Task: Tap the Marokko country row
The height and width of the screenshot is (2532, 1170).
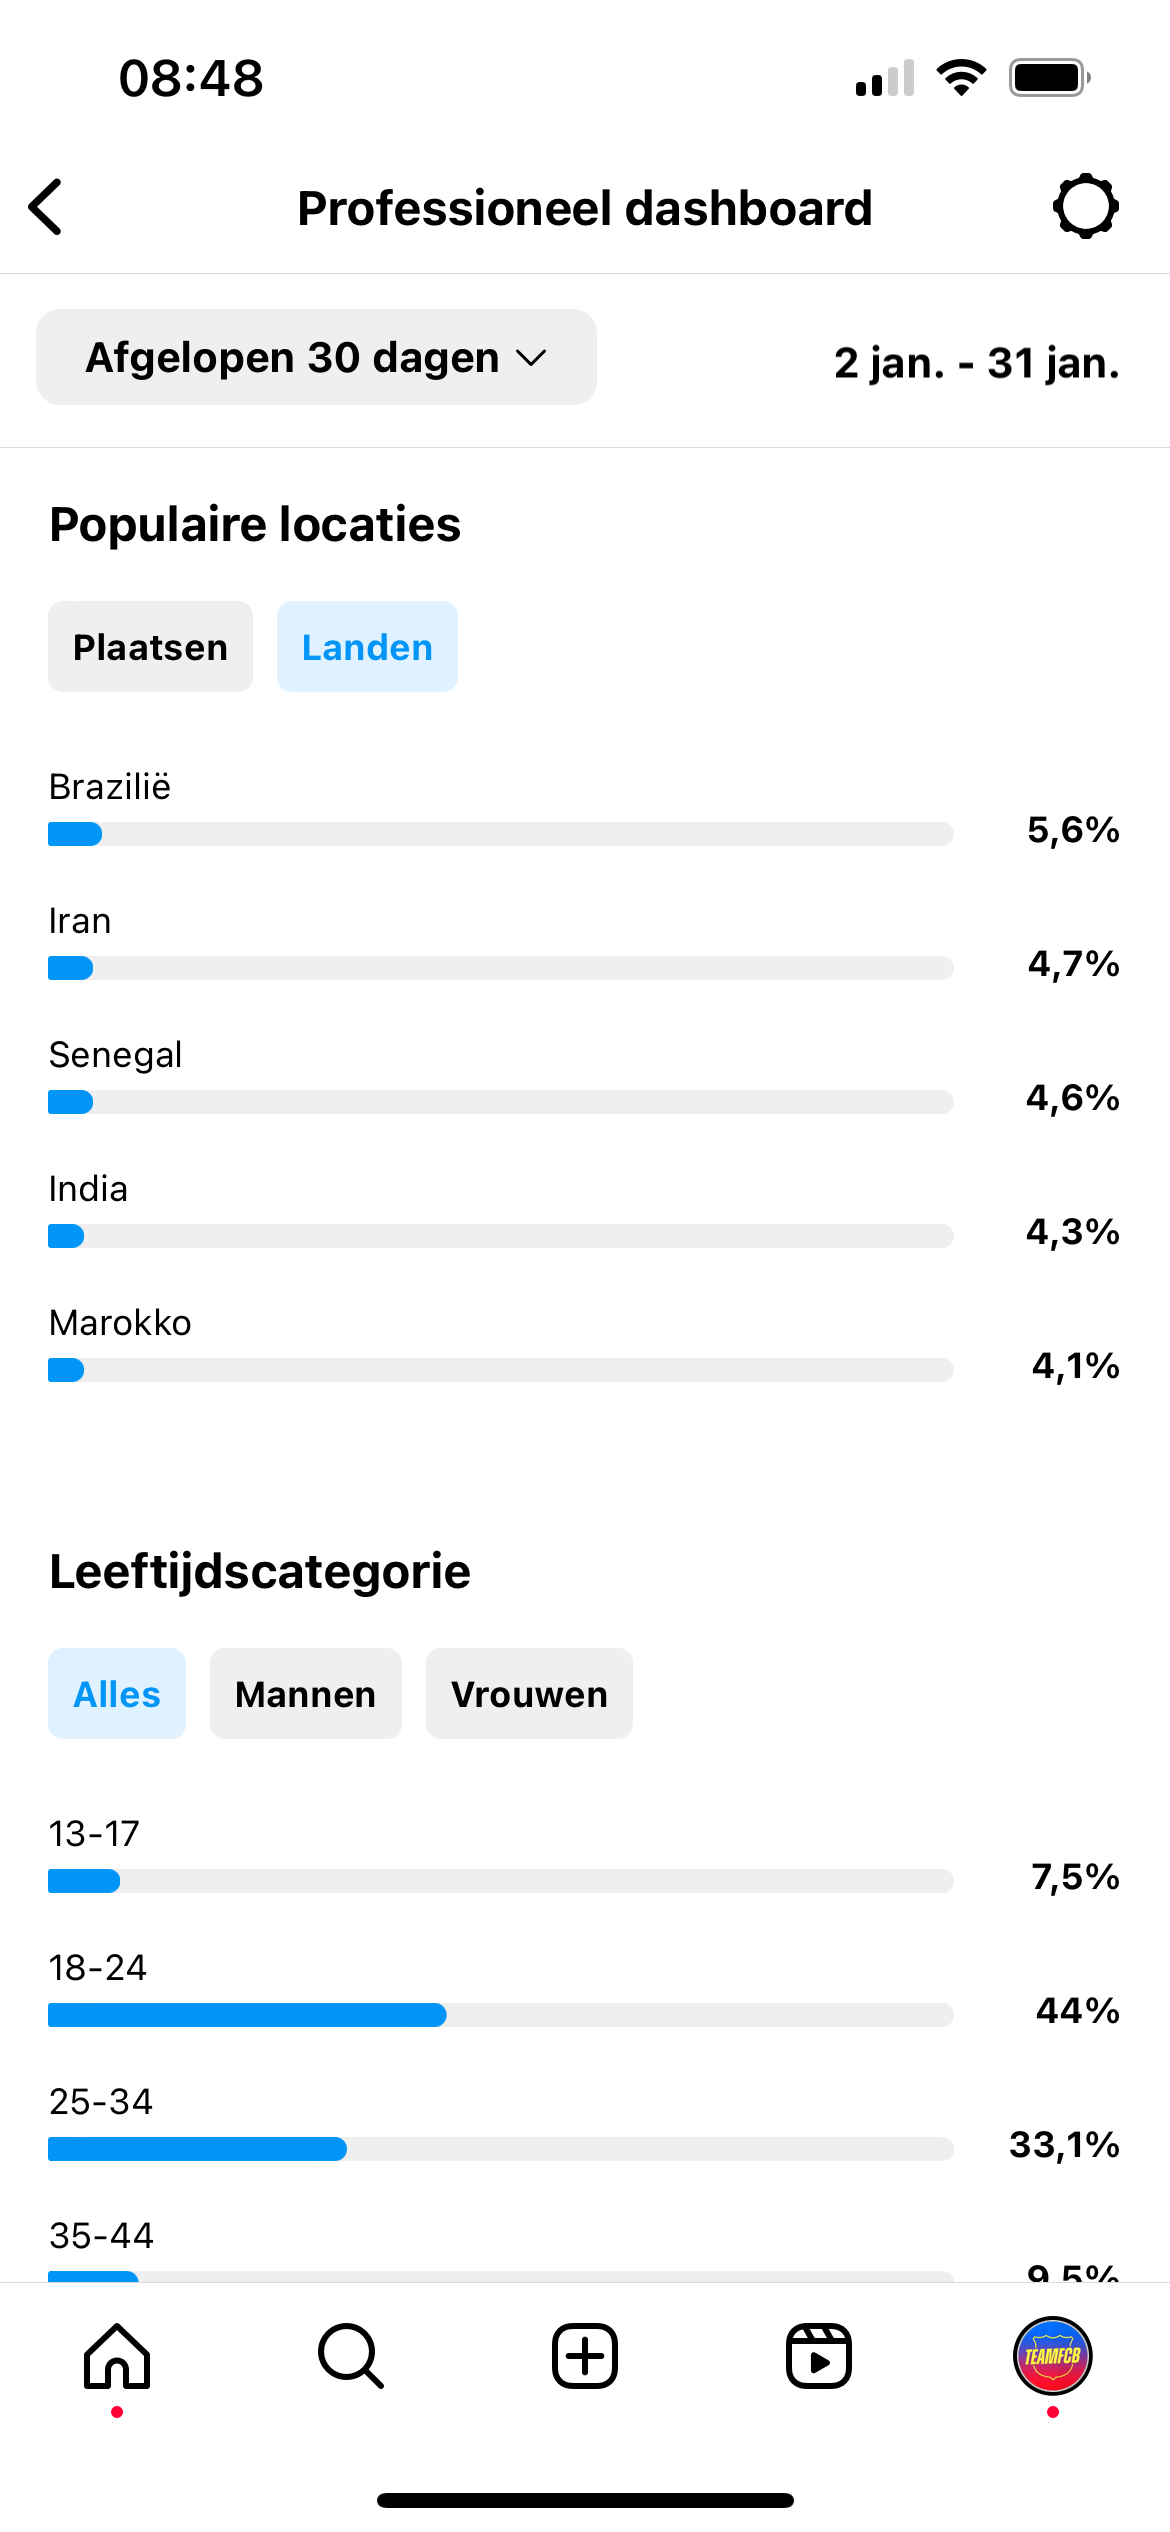Action: pos(585,1344)
